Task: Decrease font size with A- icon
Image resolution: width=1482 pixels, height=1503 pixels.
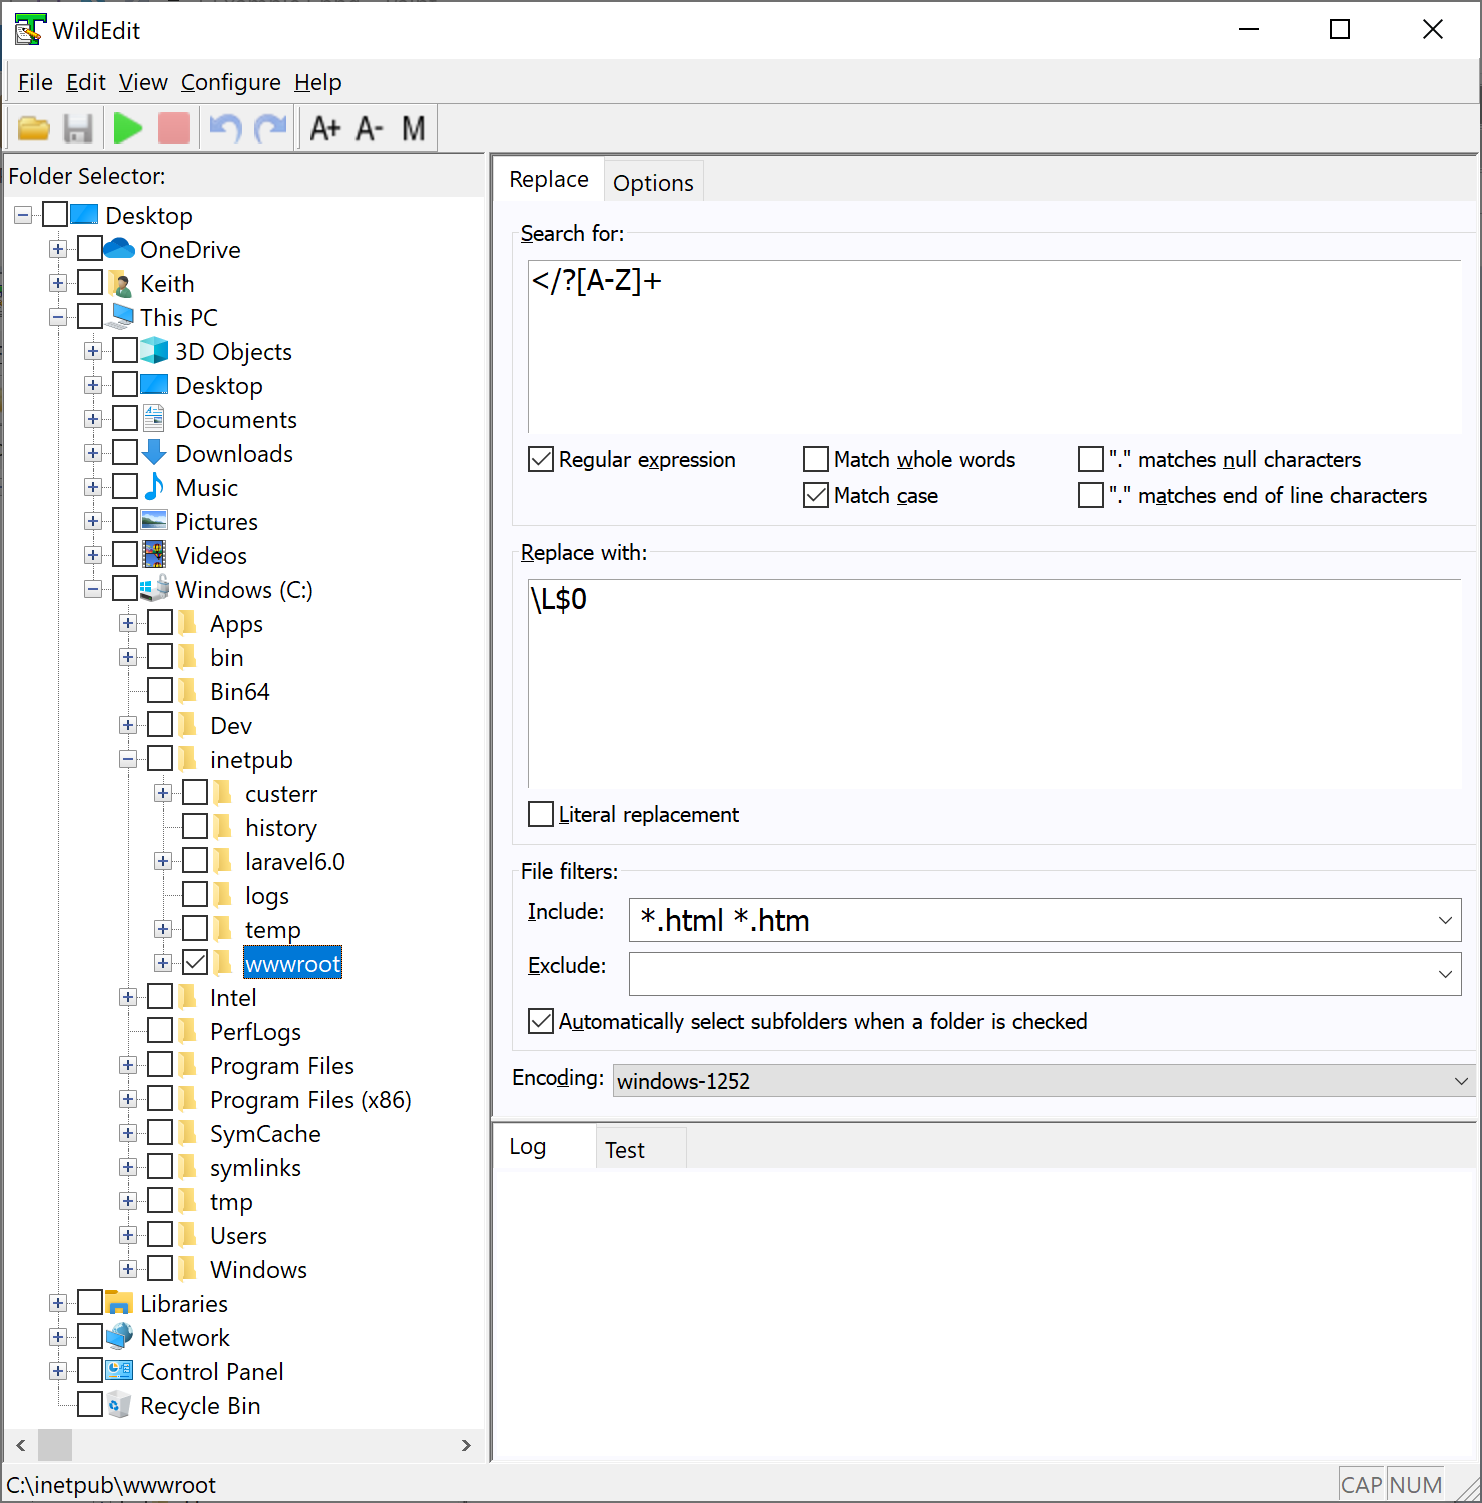Action: click(x=370, y=128)
